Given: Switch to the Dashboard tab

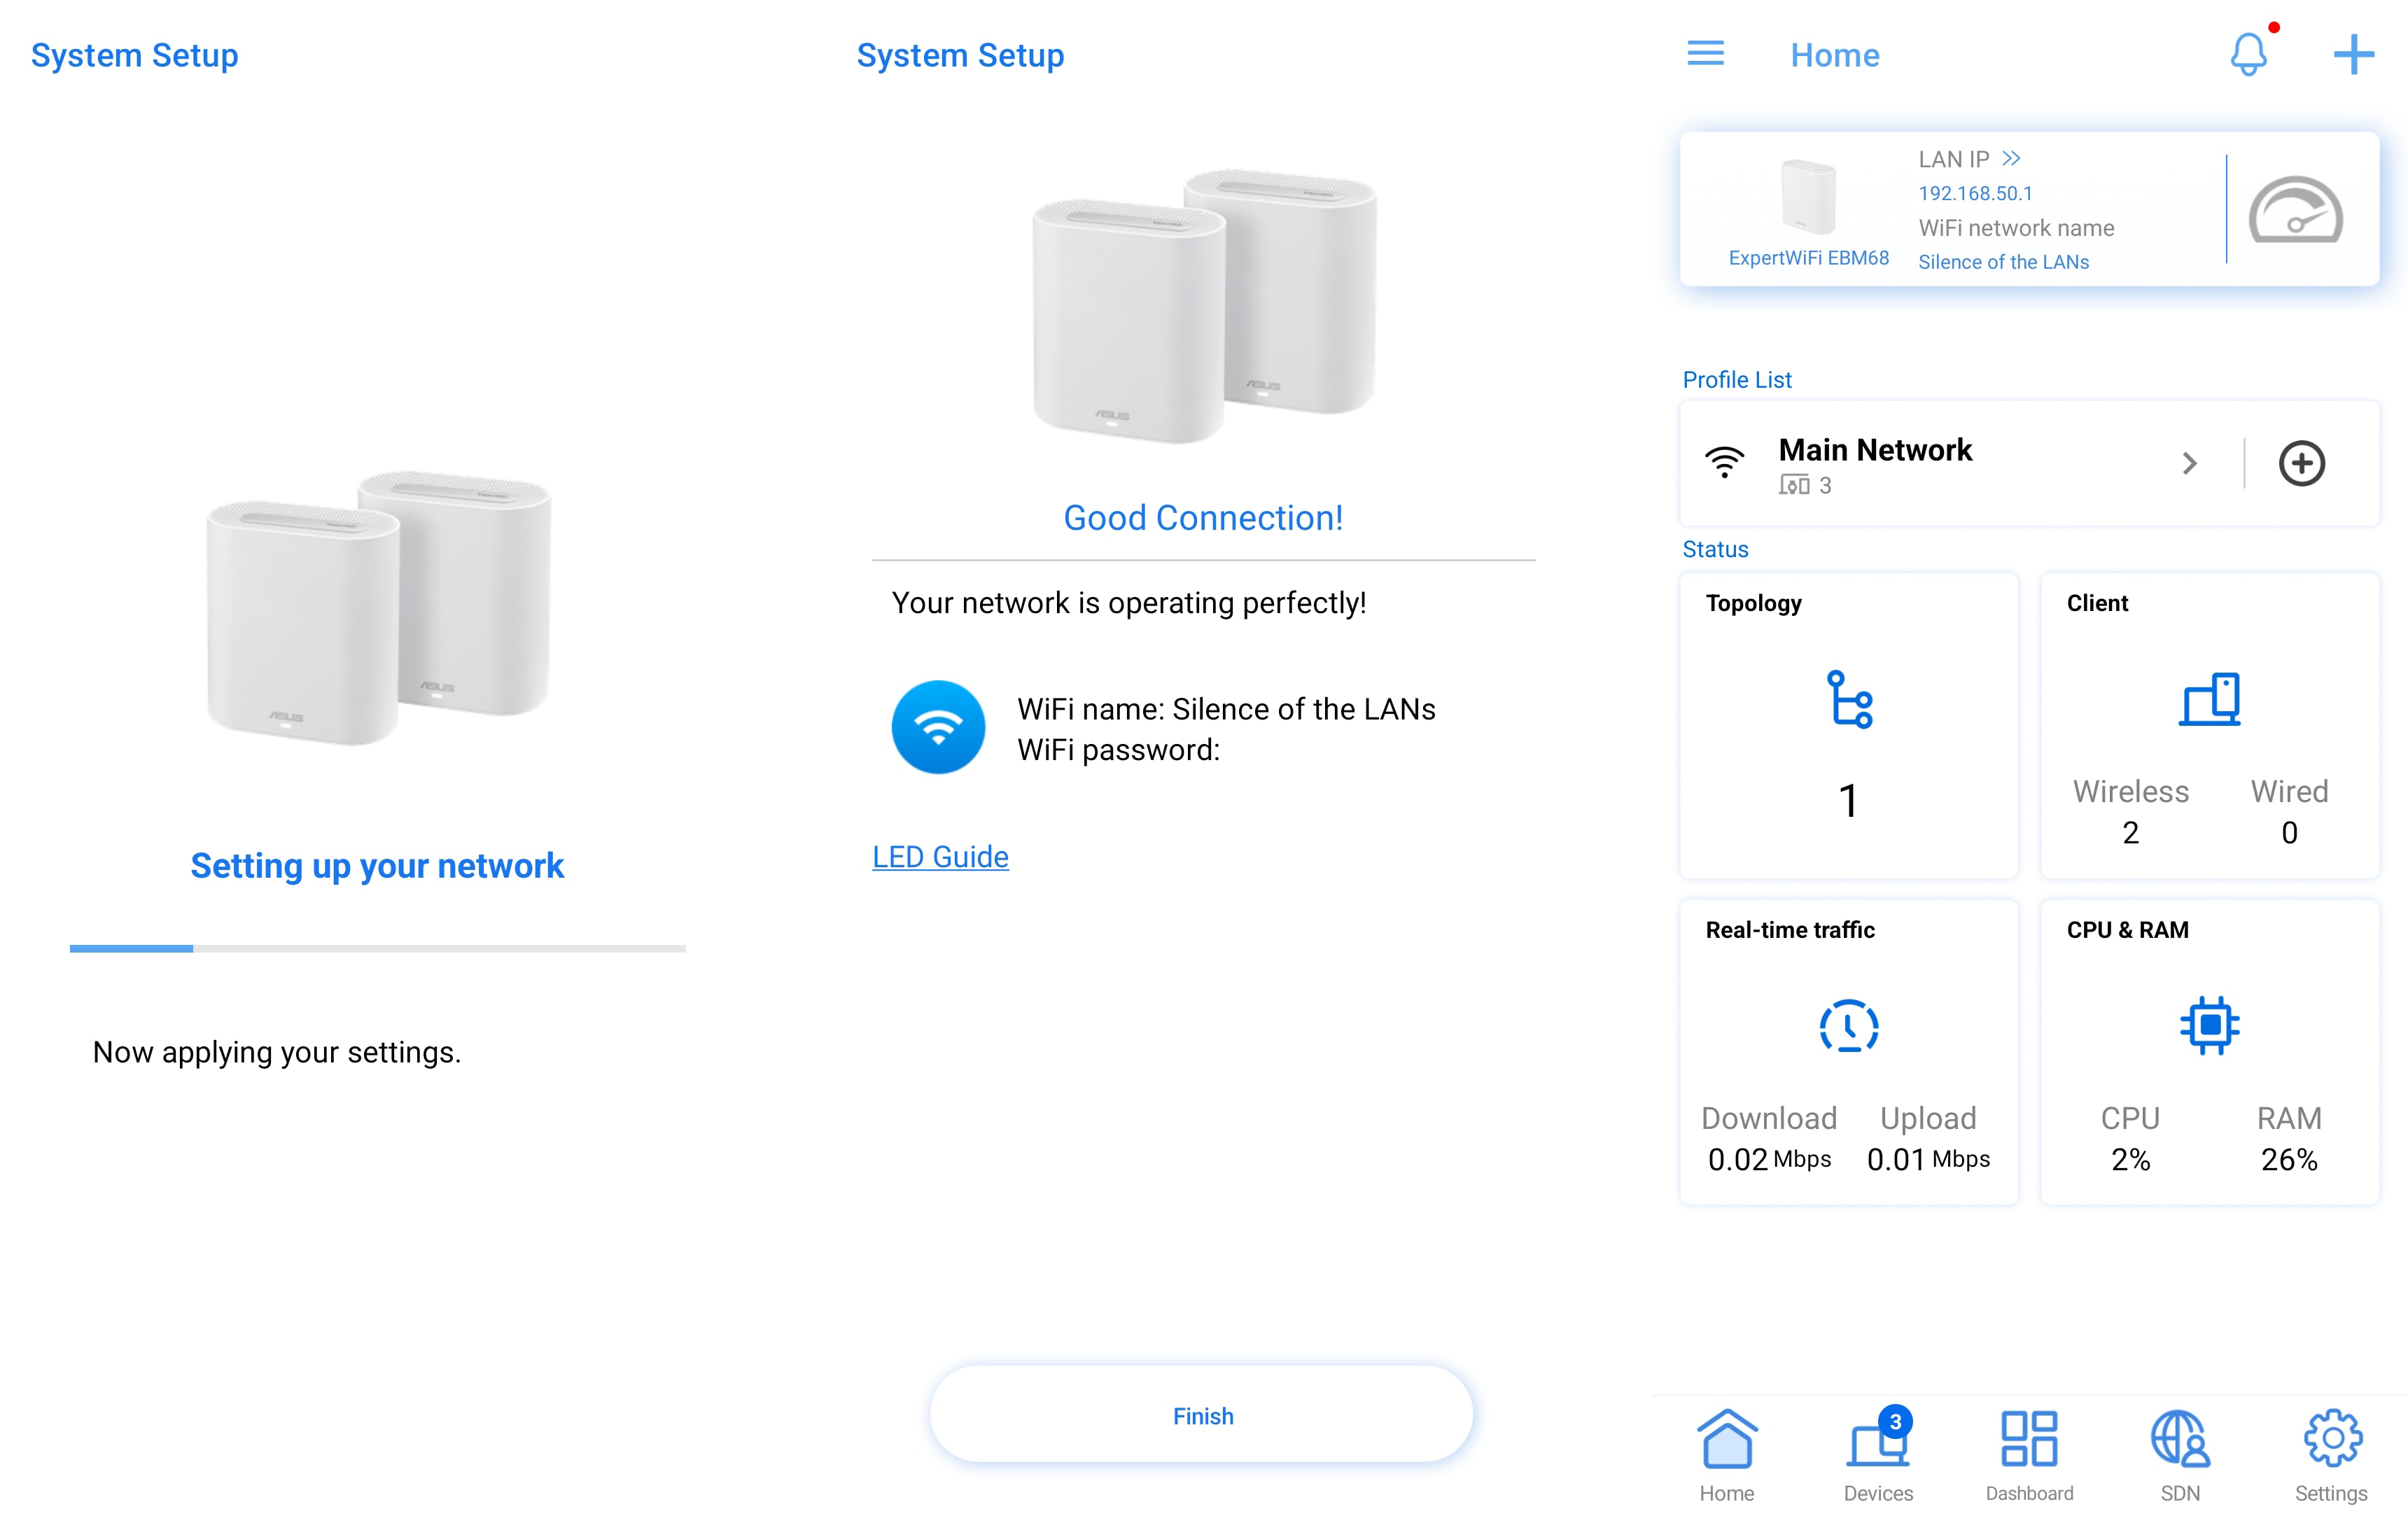Looking at the screenshot, I should 2029,1454.
